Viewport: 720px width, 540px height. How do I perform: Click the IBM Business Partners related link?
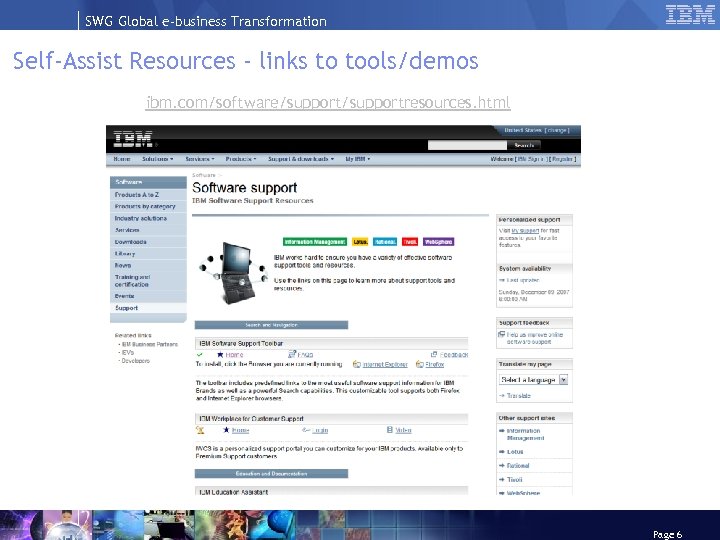click(150, 344)
